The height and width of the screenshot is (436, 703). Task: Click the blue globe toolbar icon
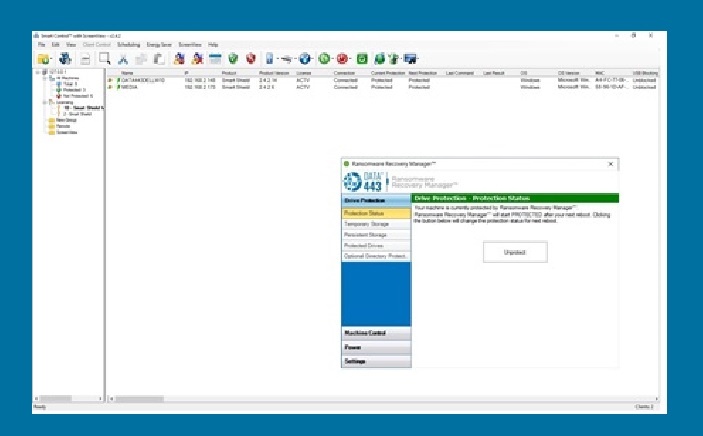click(305, 59)
